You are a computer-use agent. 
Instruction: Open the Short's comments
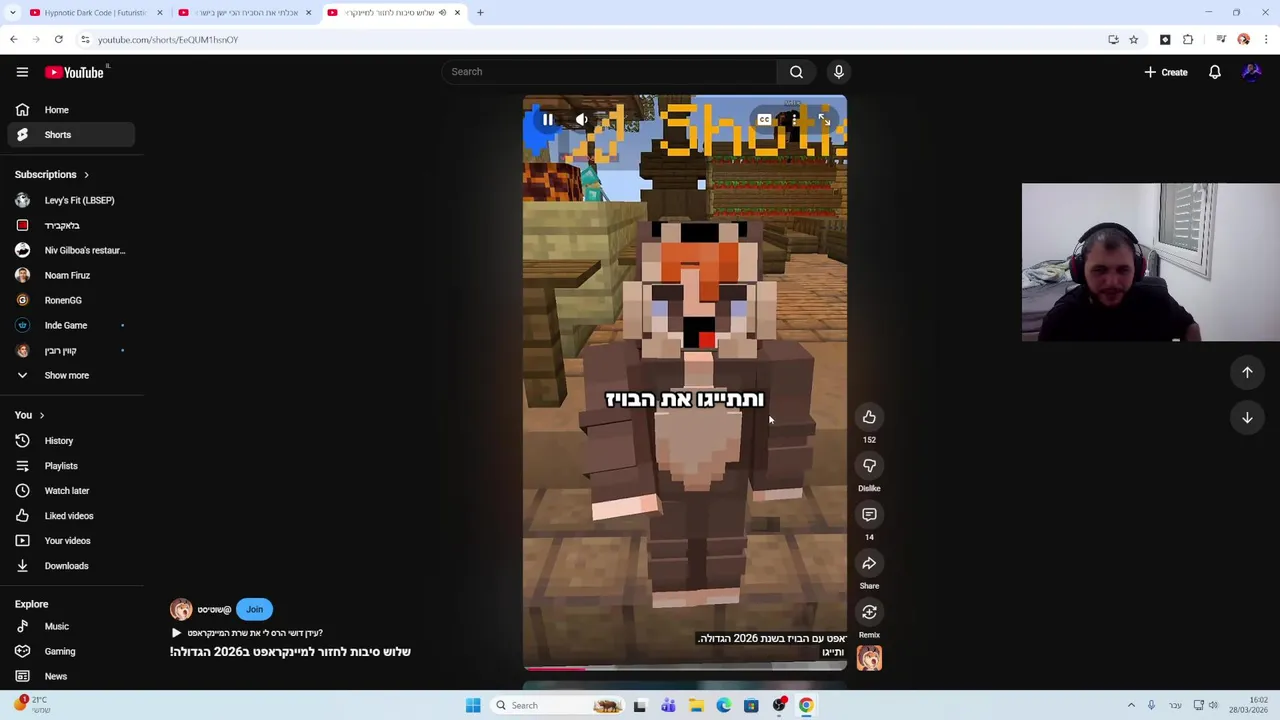click(869, 515)
